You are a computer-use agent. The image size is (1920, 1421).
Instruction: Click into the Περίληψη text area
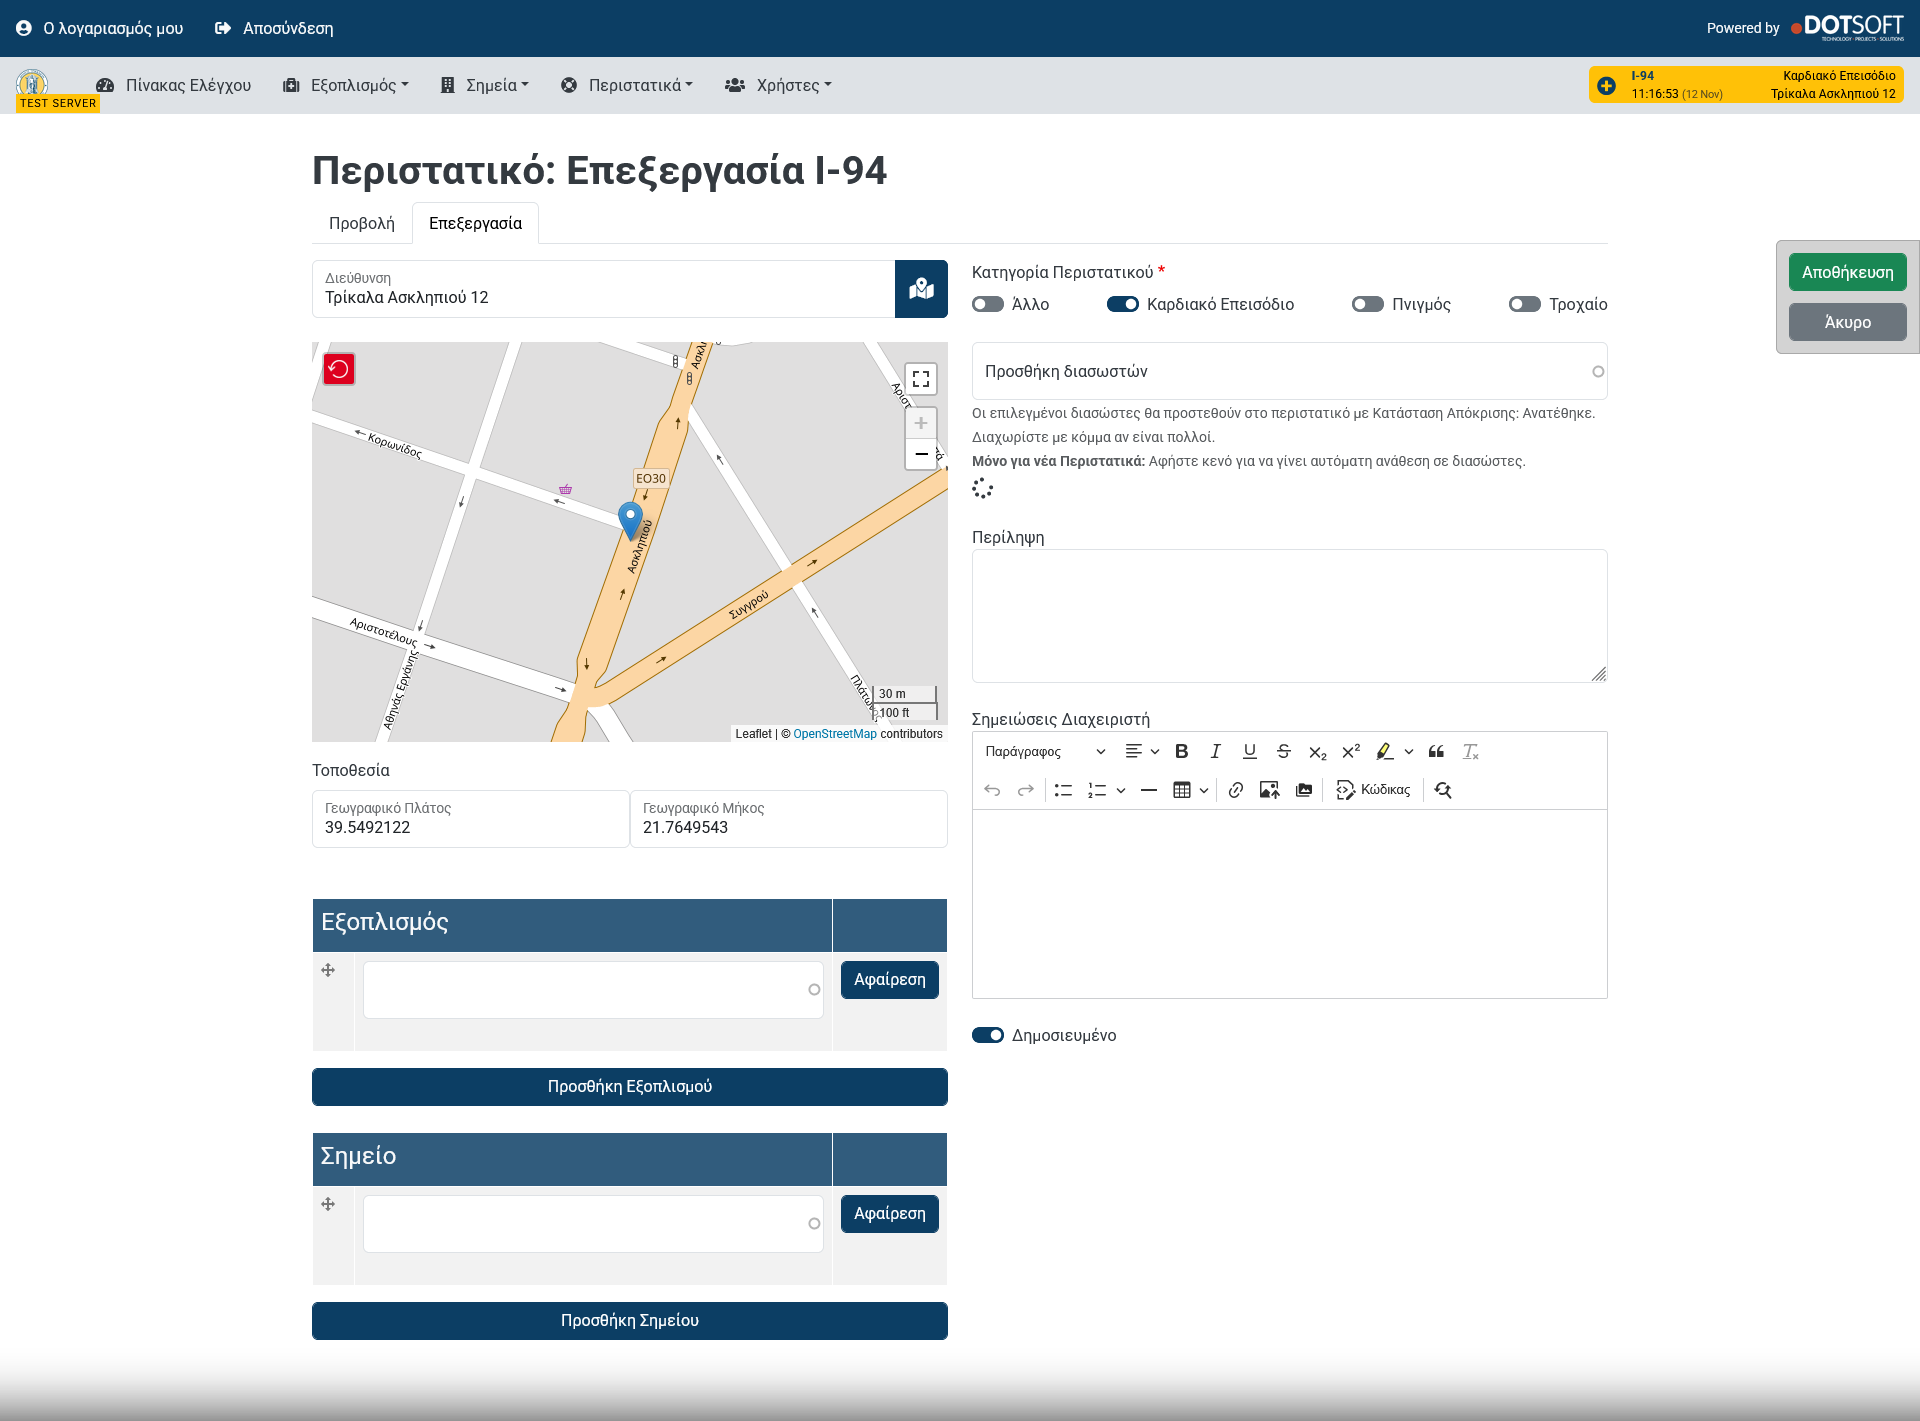[x=1288, y=616]
